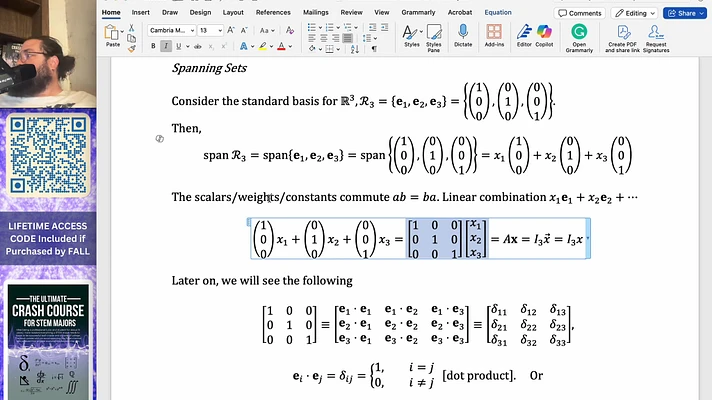Create PDF and share link
The height and width of the screenshot is (400, 712).
coord(623,38)
